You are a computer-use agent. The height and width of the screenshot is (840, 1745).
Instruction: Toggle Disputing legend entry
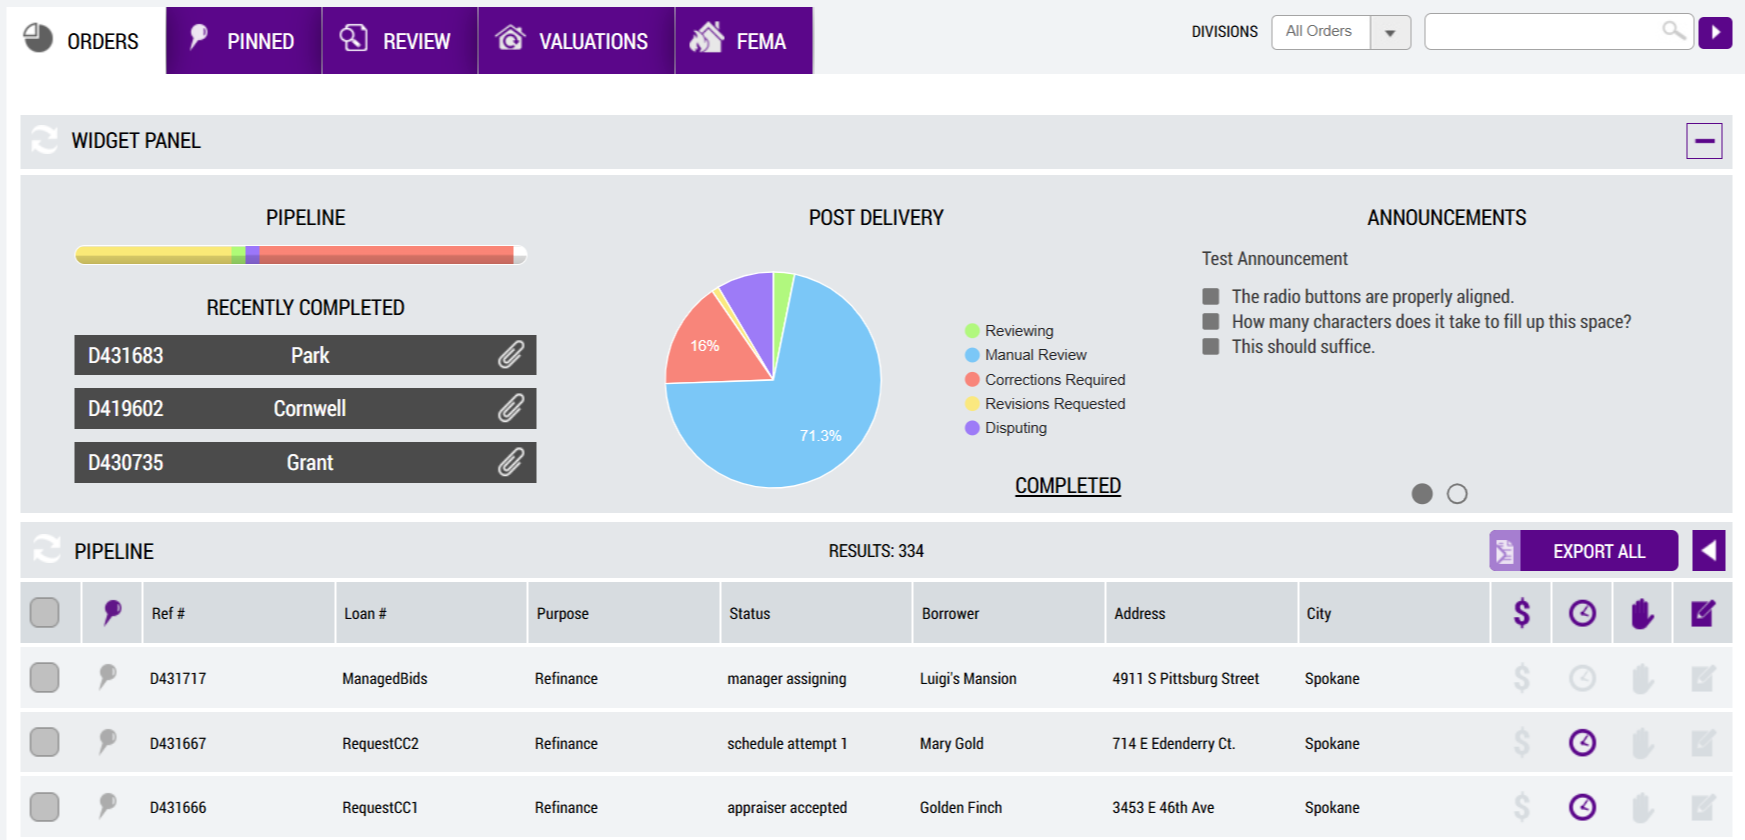click(x=1006, y=427)
